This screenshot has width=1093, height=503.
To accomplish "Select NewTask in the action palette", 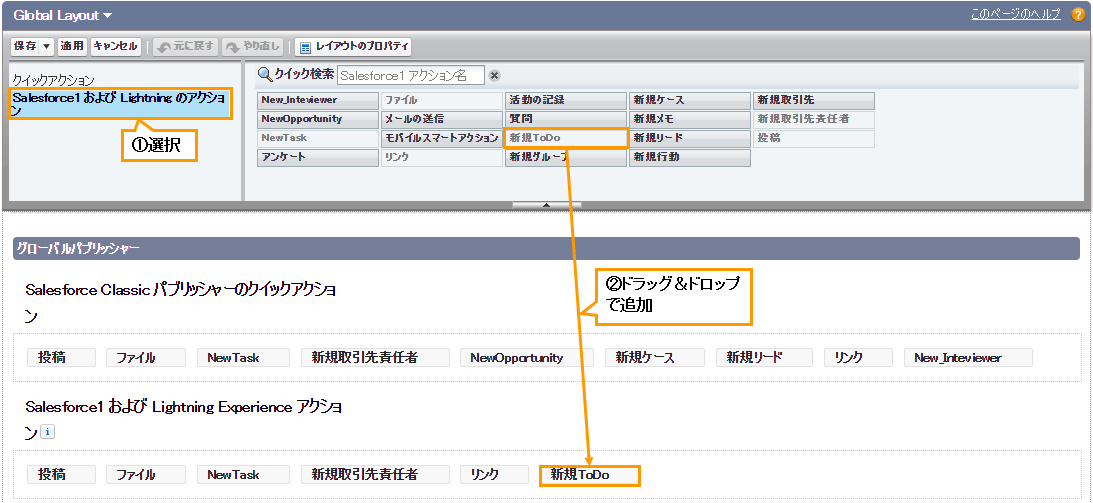I will click(x=318, y=138).
